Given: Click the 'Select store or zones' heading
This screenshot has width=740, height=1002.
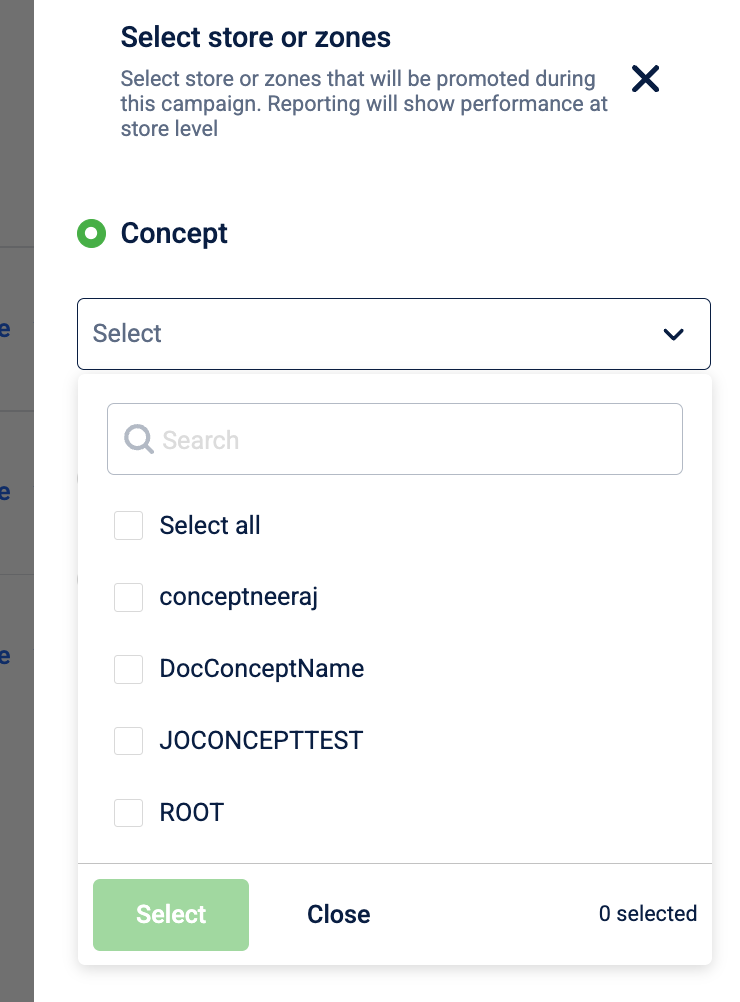Looking at the screenshot, I should click(255, 38).
